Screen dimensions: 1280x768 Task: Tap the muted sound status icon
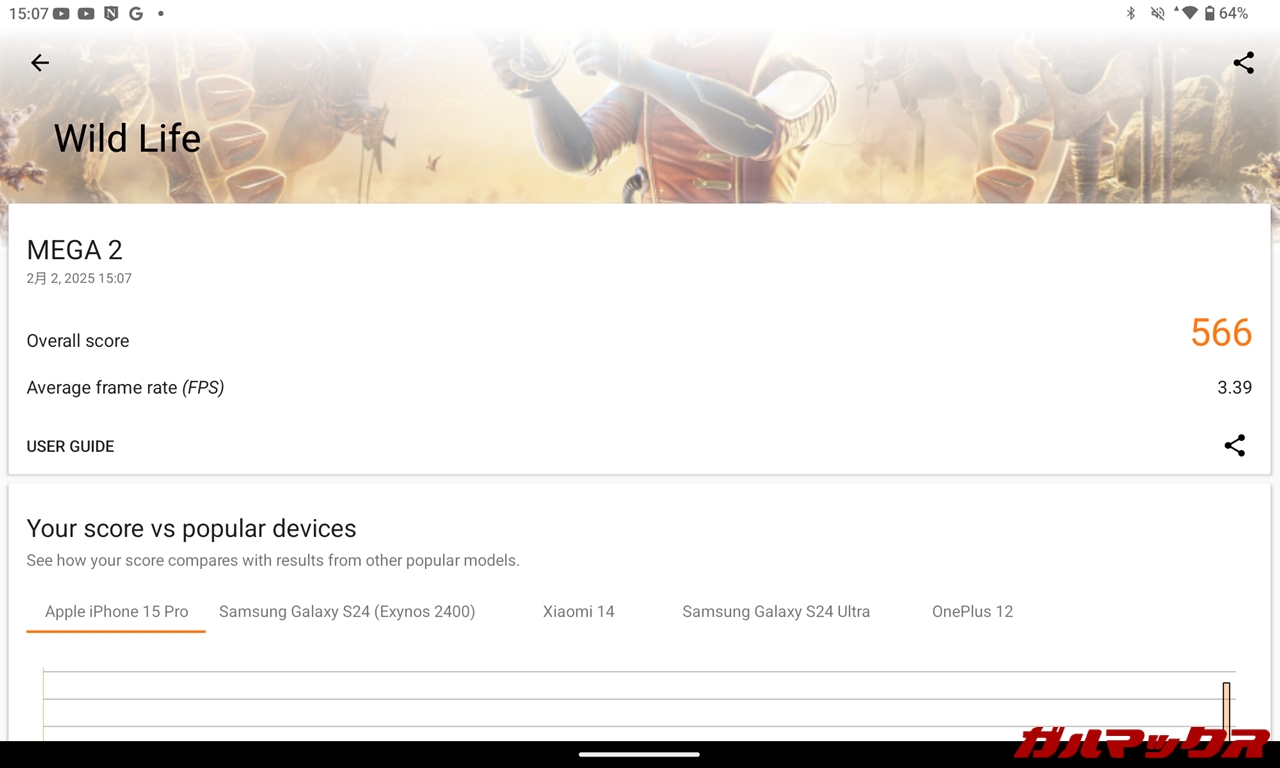coord(1157,14)
